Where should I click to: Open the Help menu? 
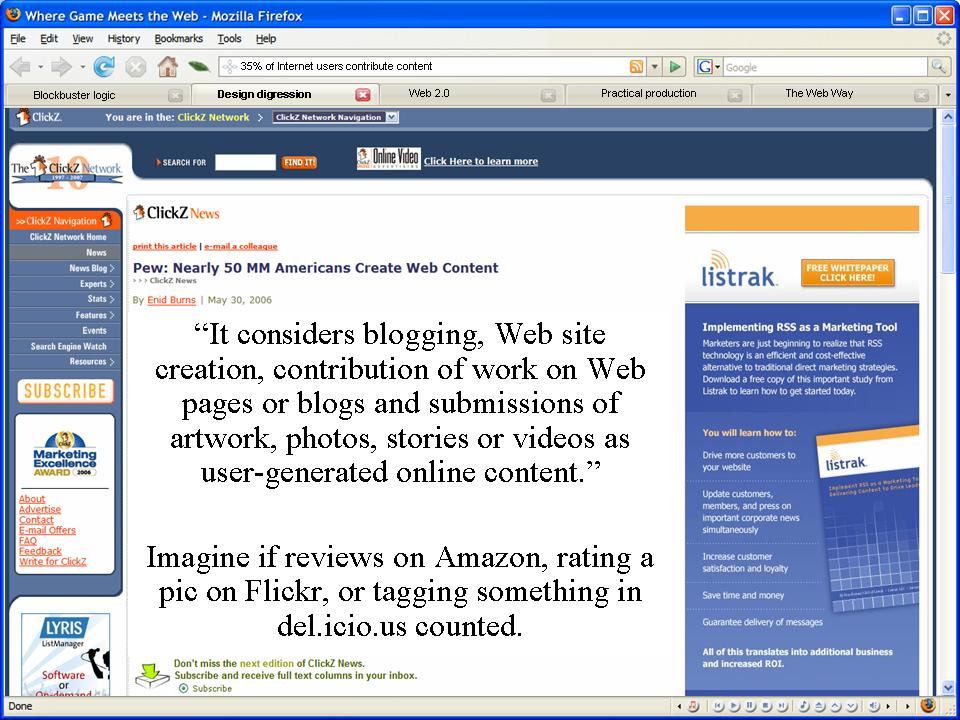[x=266, y=39]
